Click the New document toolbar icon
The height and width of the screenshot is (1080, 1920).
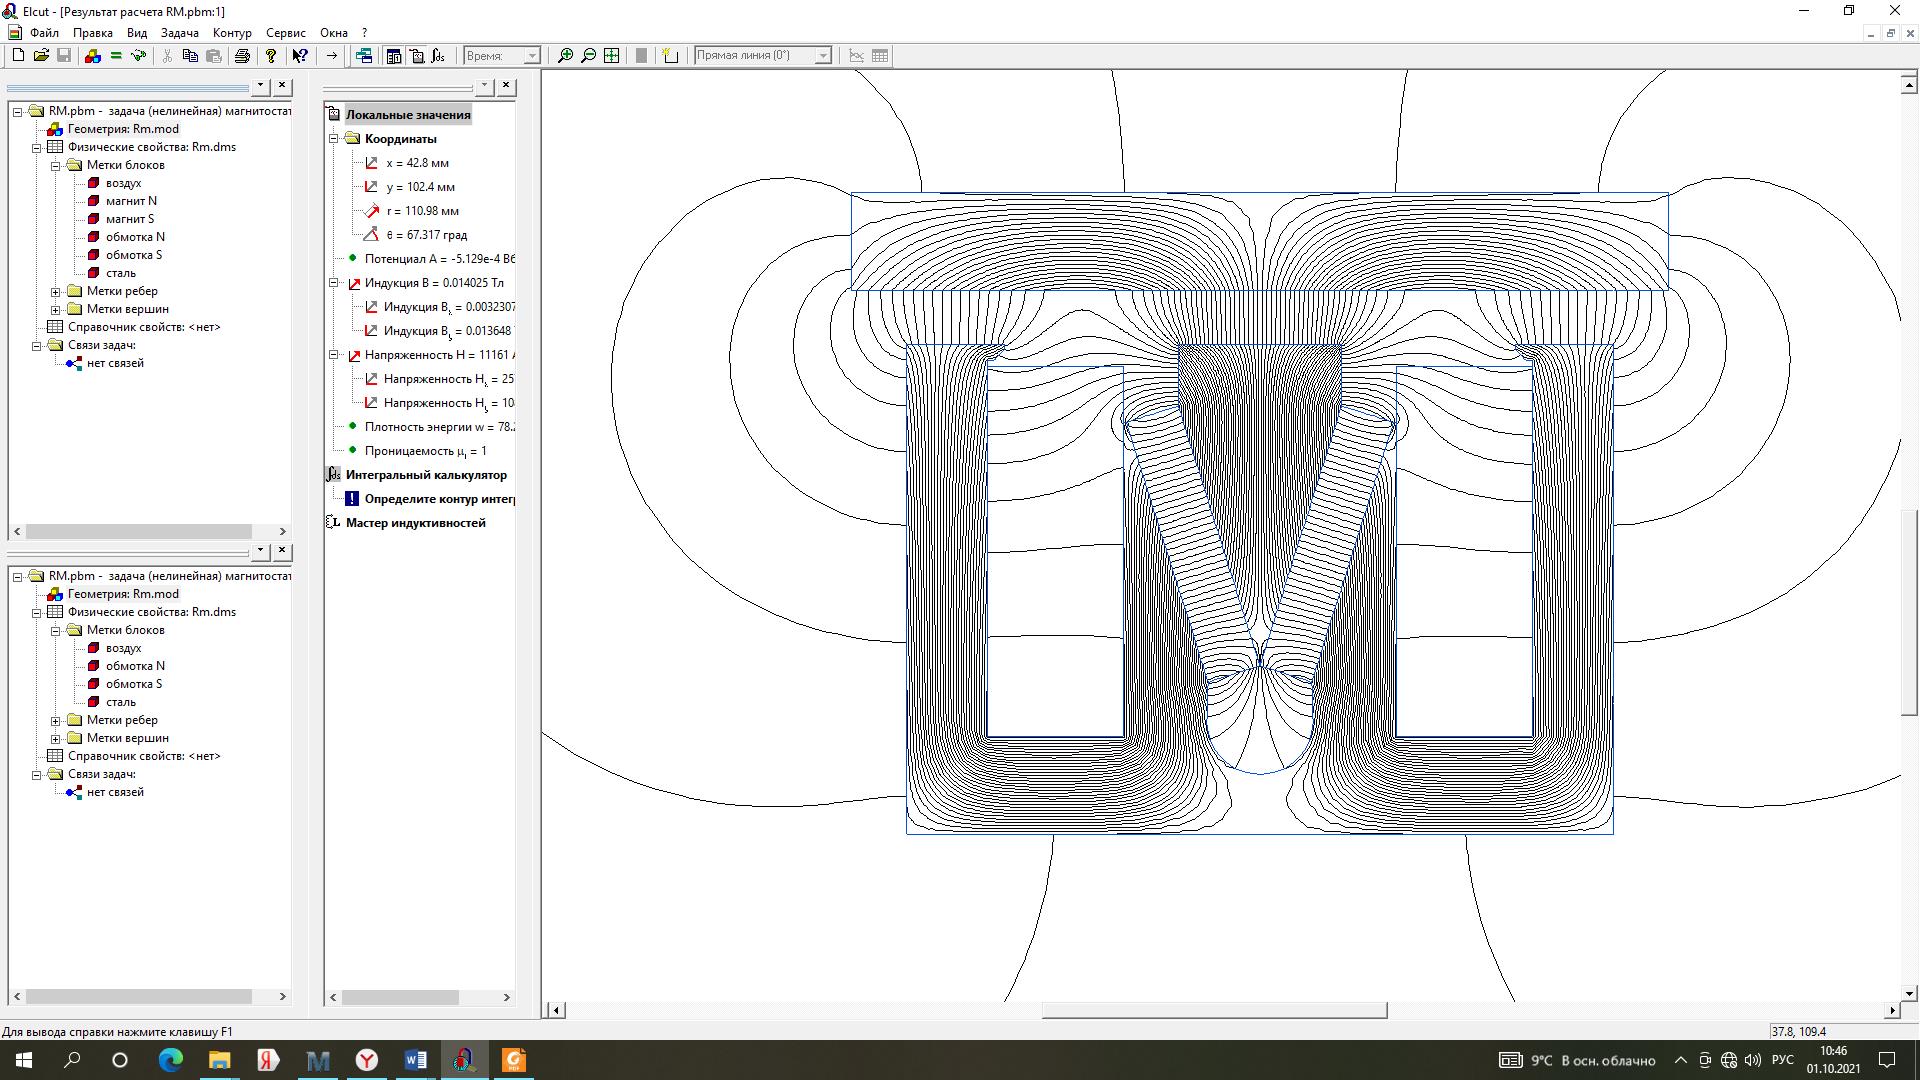[18, 56]
